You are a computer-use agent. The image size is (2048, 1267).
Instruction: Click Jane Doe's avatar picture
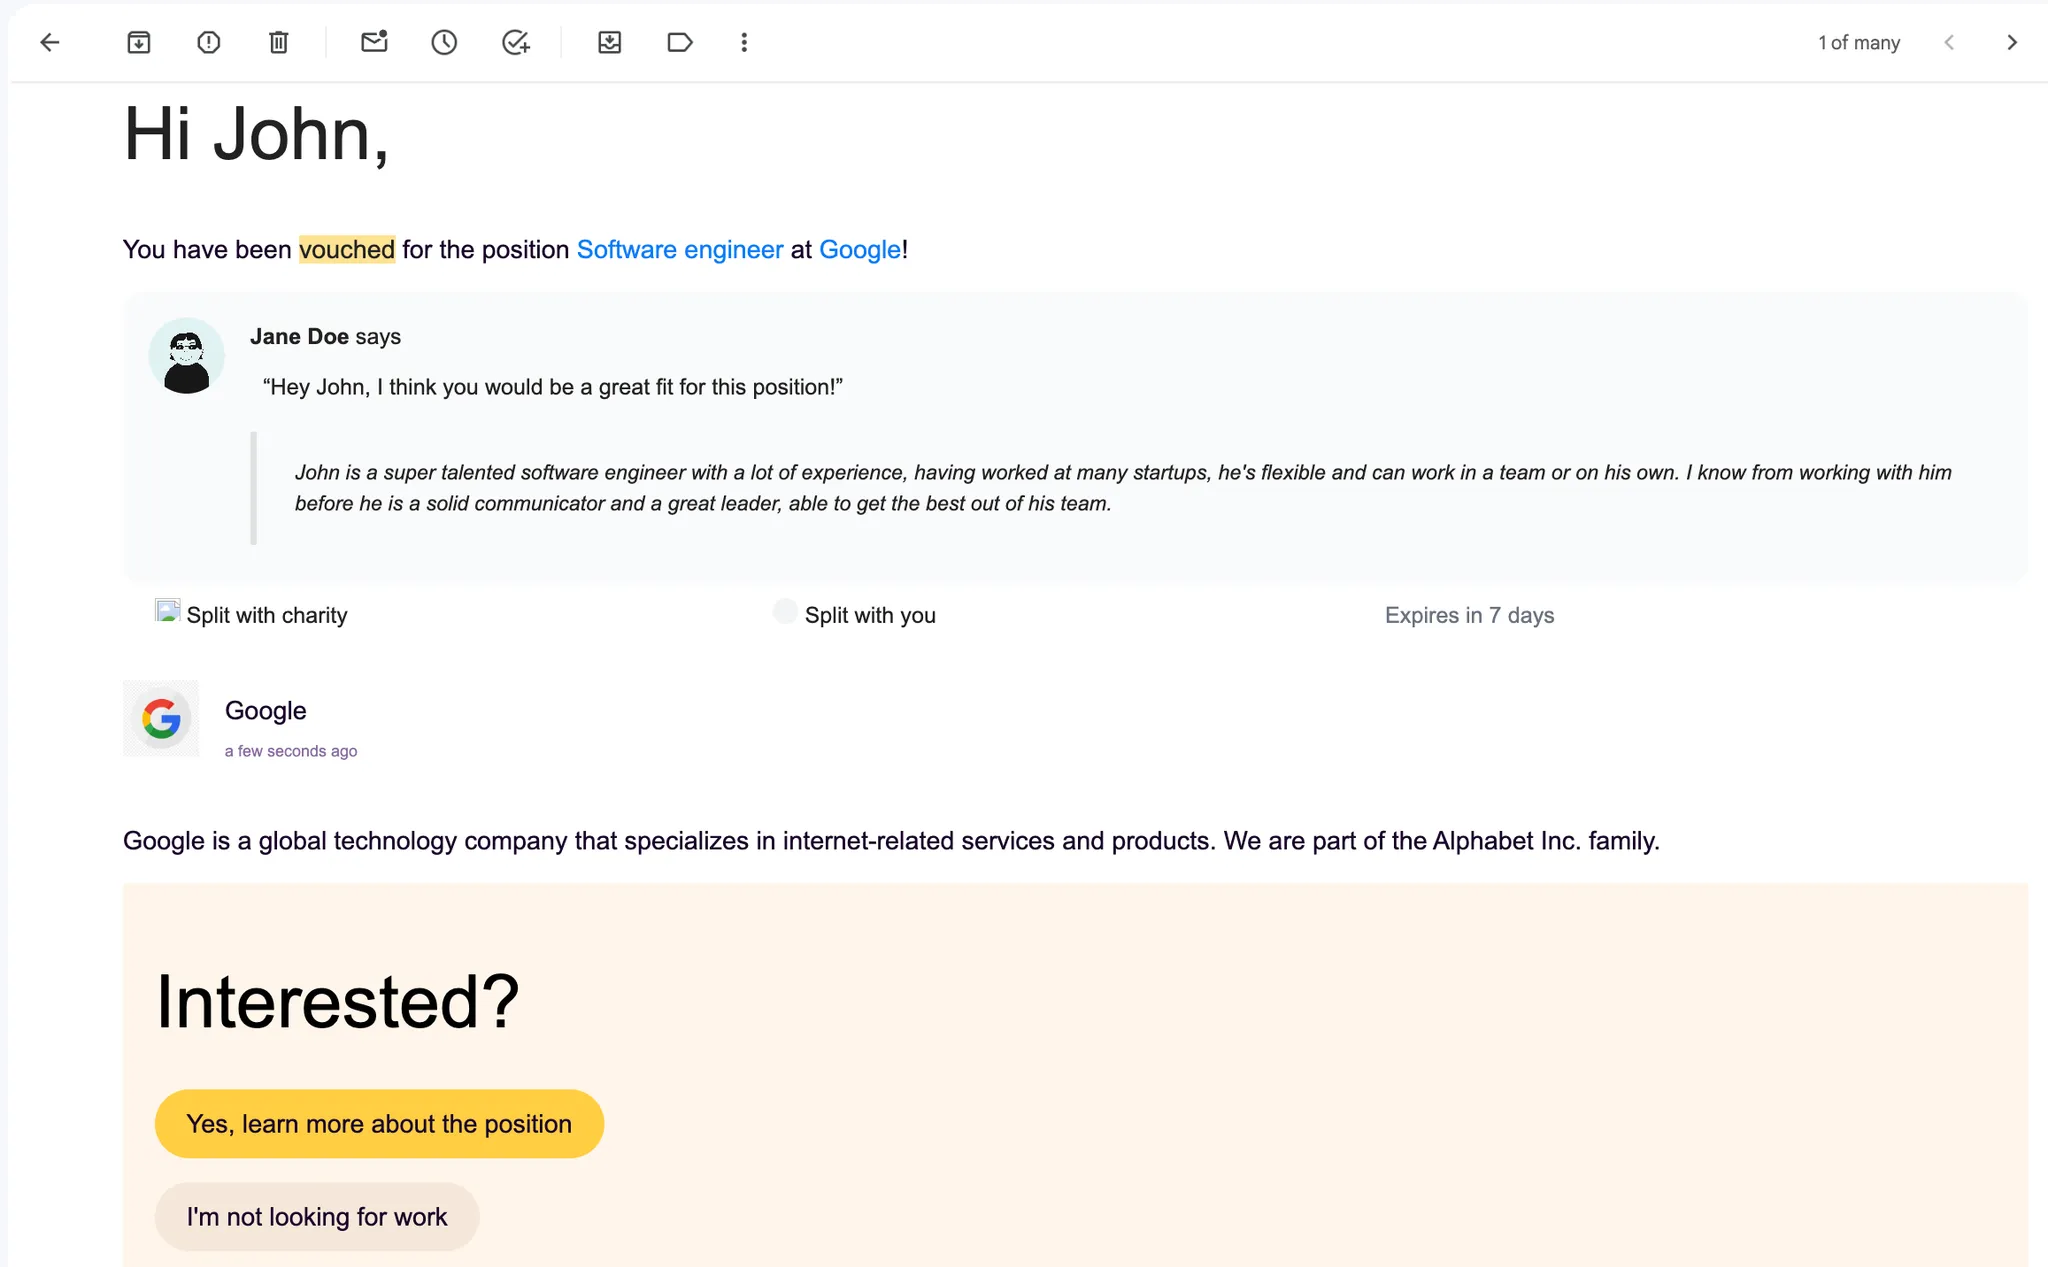(187, 356)
